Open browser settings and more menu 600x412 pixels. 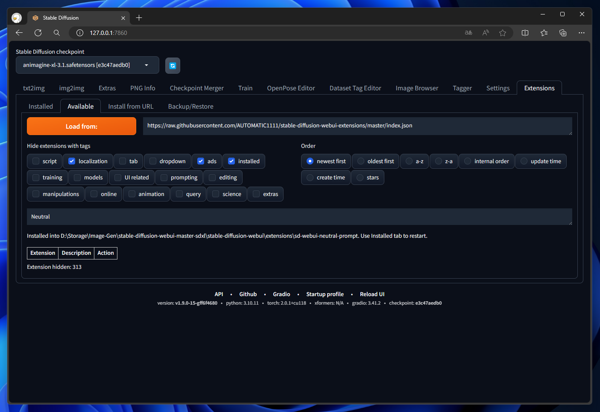(582, 33)
